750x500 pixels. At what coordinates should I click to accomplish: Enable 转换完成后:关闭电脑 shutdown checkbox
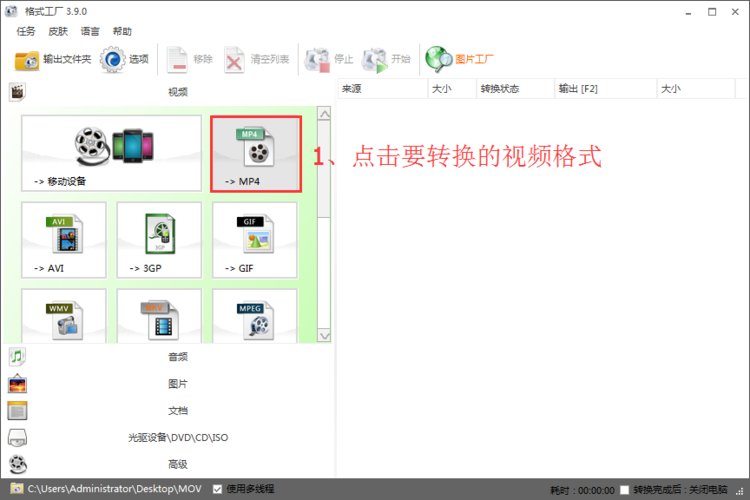(x=624, y=489)
